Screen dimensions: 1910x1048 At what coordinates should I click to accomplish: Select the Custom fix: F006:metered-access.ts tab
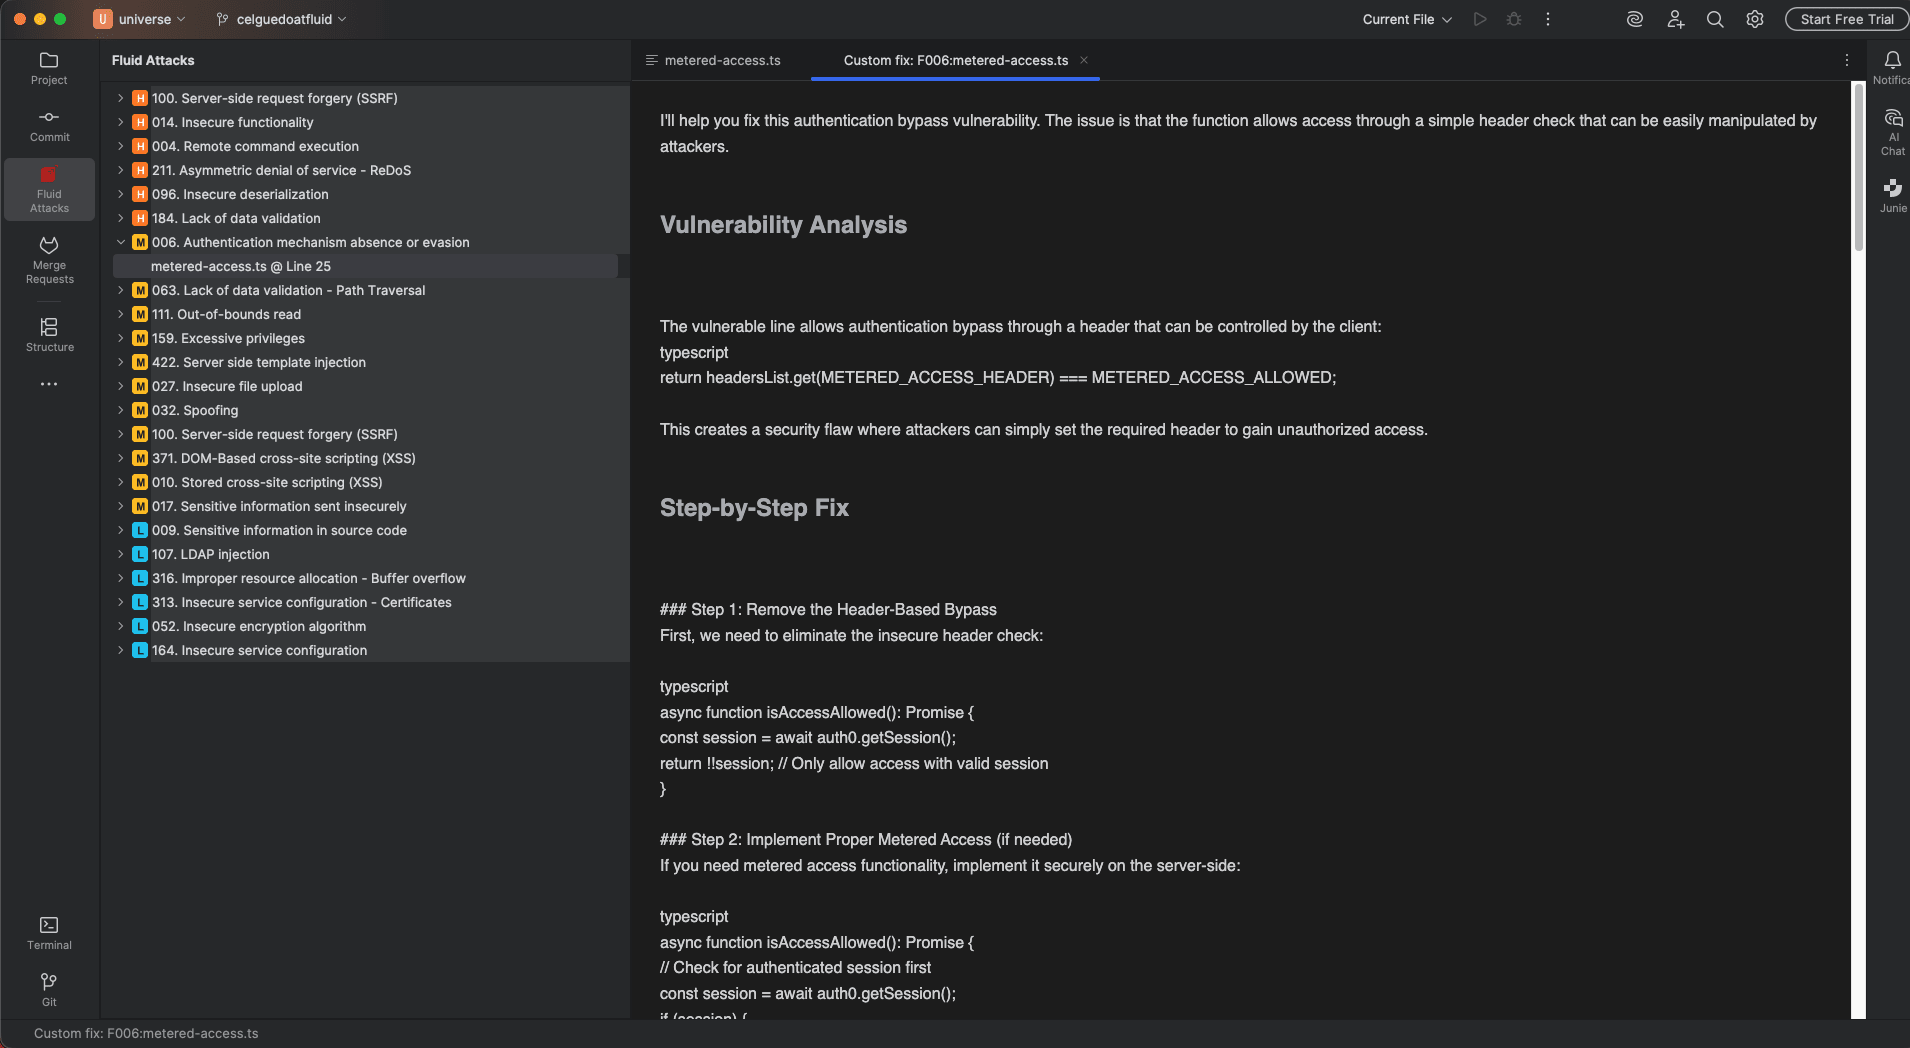[955, 60]
